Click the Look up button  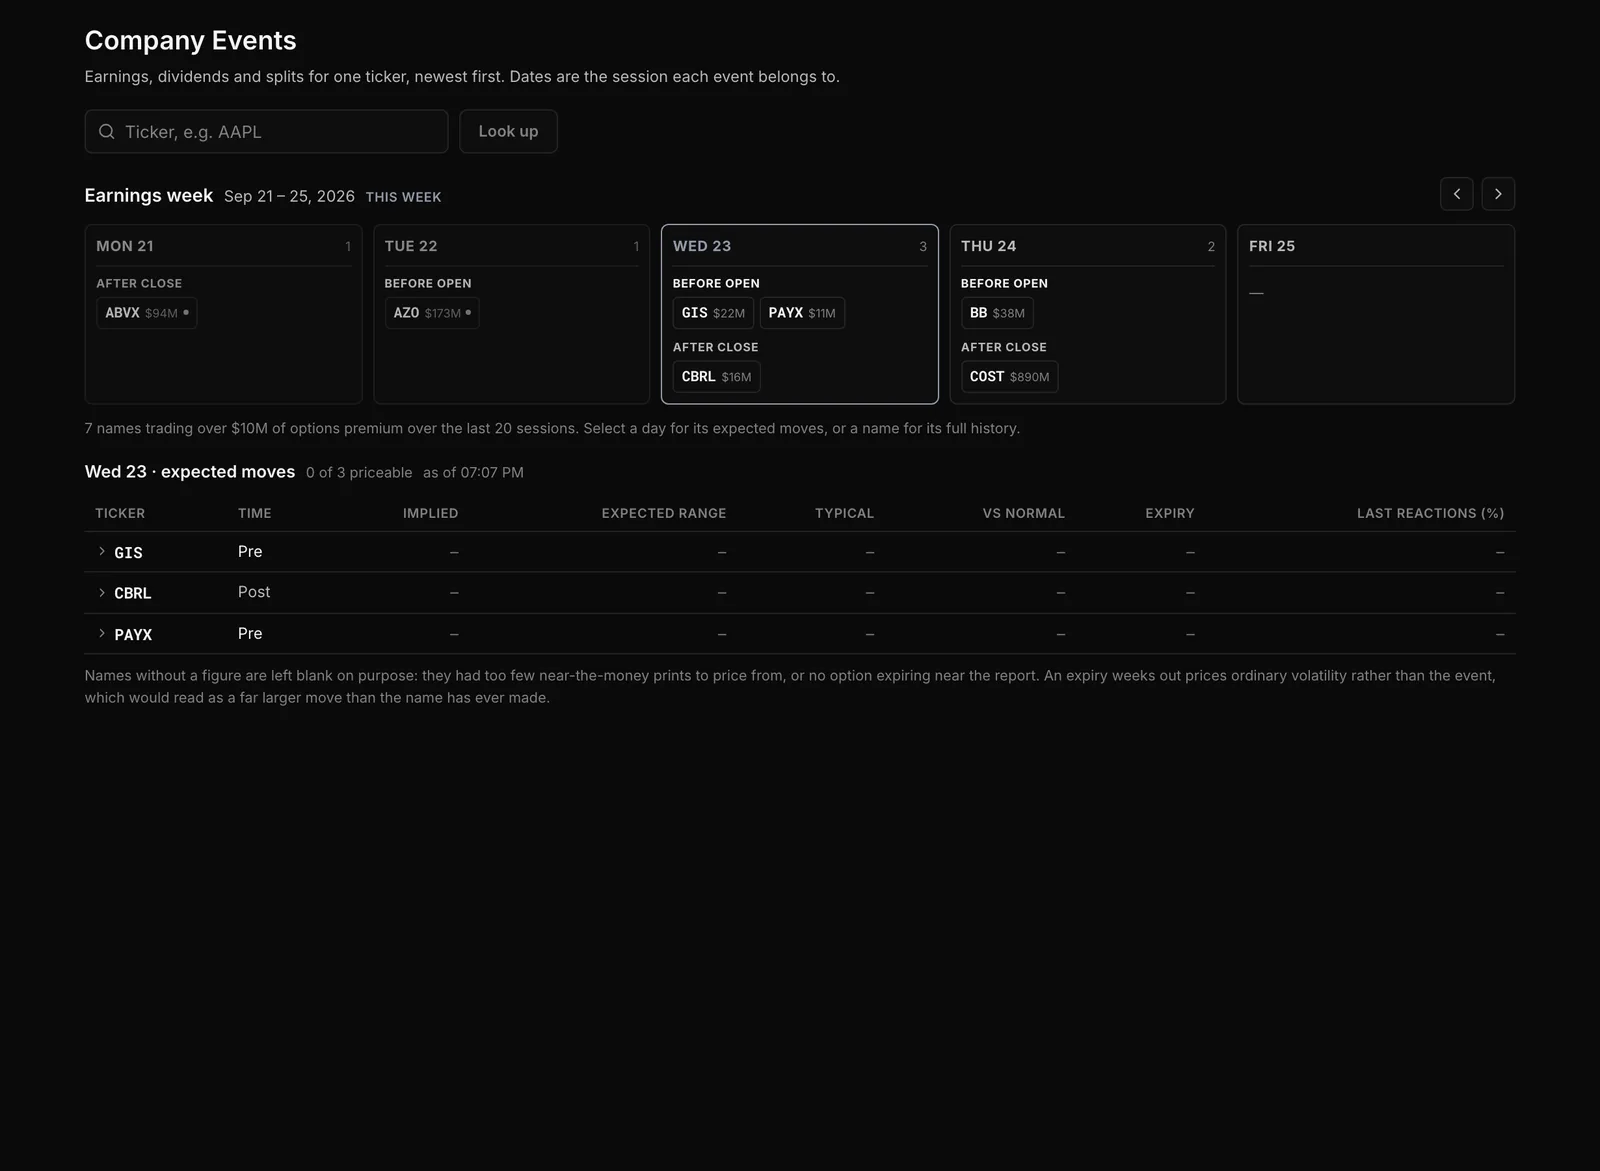(508, 132)
